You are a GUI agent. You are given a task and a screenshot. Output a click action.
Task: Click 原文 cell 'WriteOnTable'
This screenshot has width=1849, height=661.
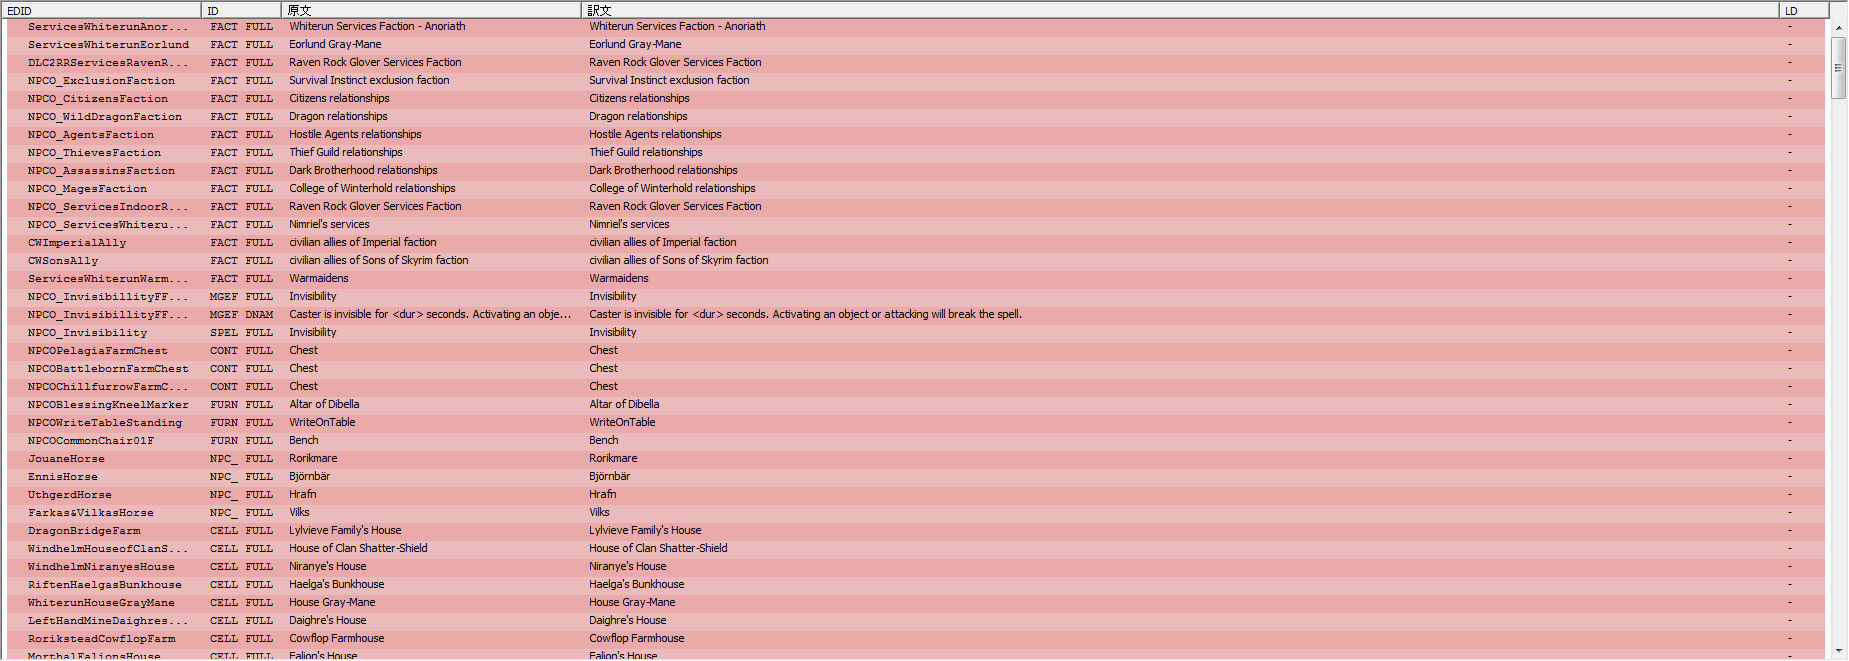pyautogui.click(x=322, y=423)
